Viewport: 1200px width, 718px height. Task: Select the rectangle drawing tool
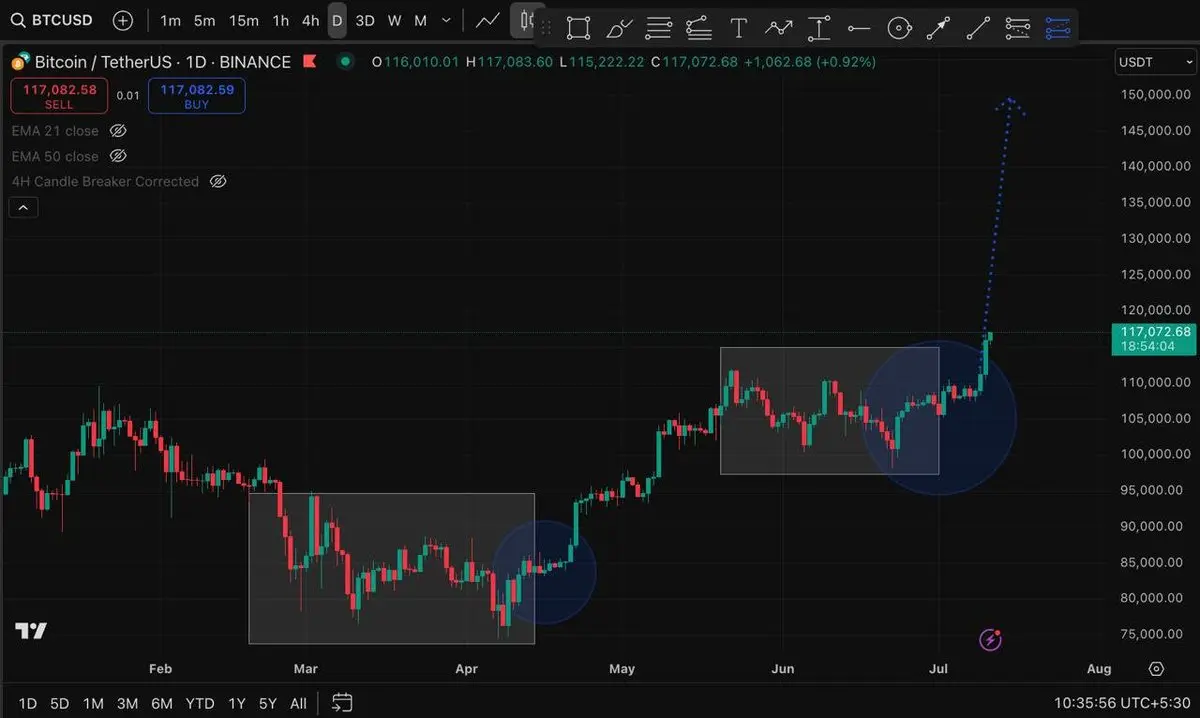tap(578, 29)
